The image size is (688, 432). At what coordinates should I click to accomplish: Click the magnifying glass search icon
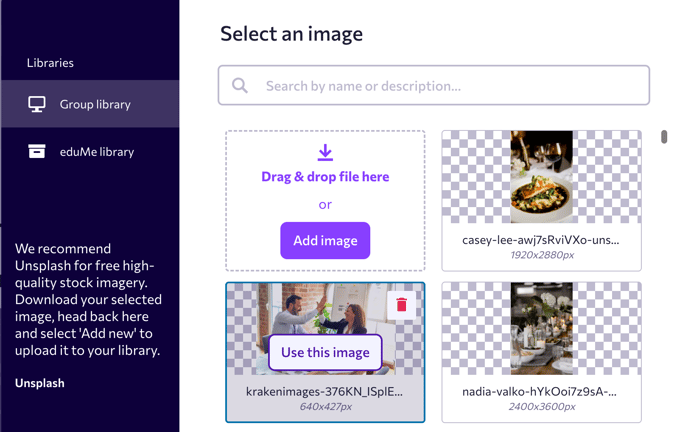coord(240,86)
